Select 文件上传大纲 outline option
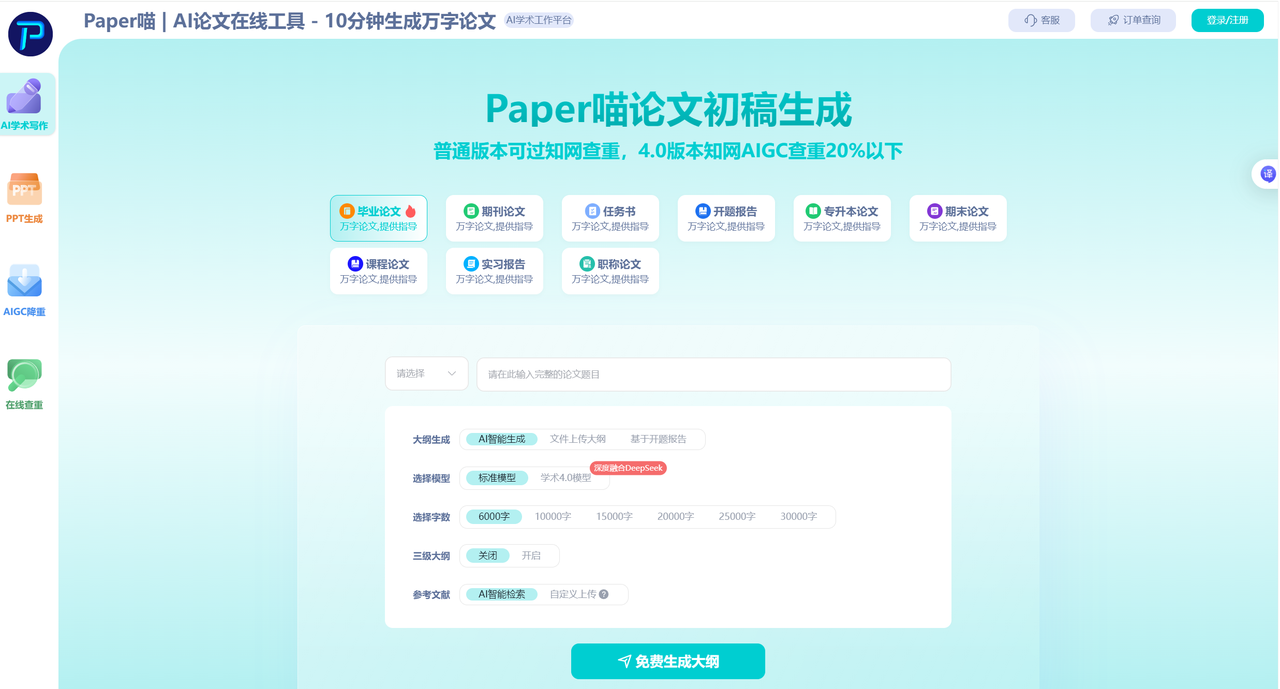 578,439
